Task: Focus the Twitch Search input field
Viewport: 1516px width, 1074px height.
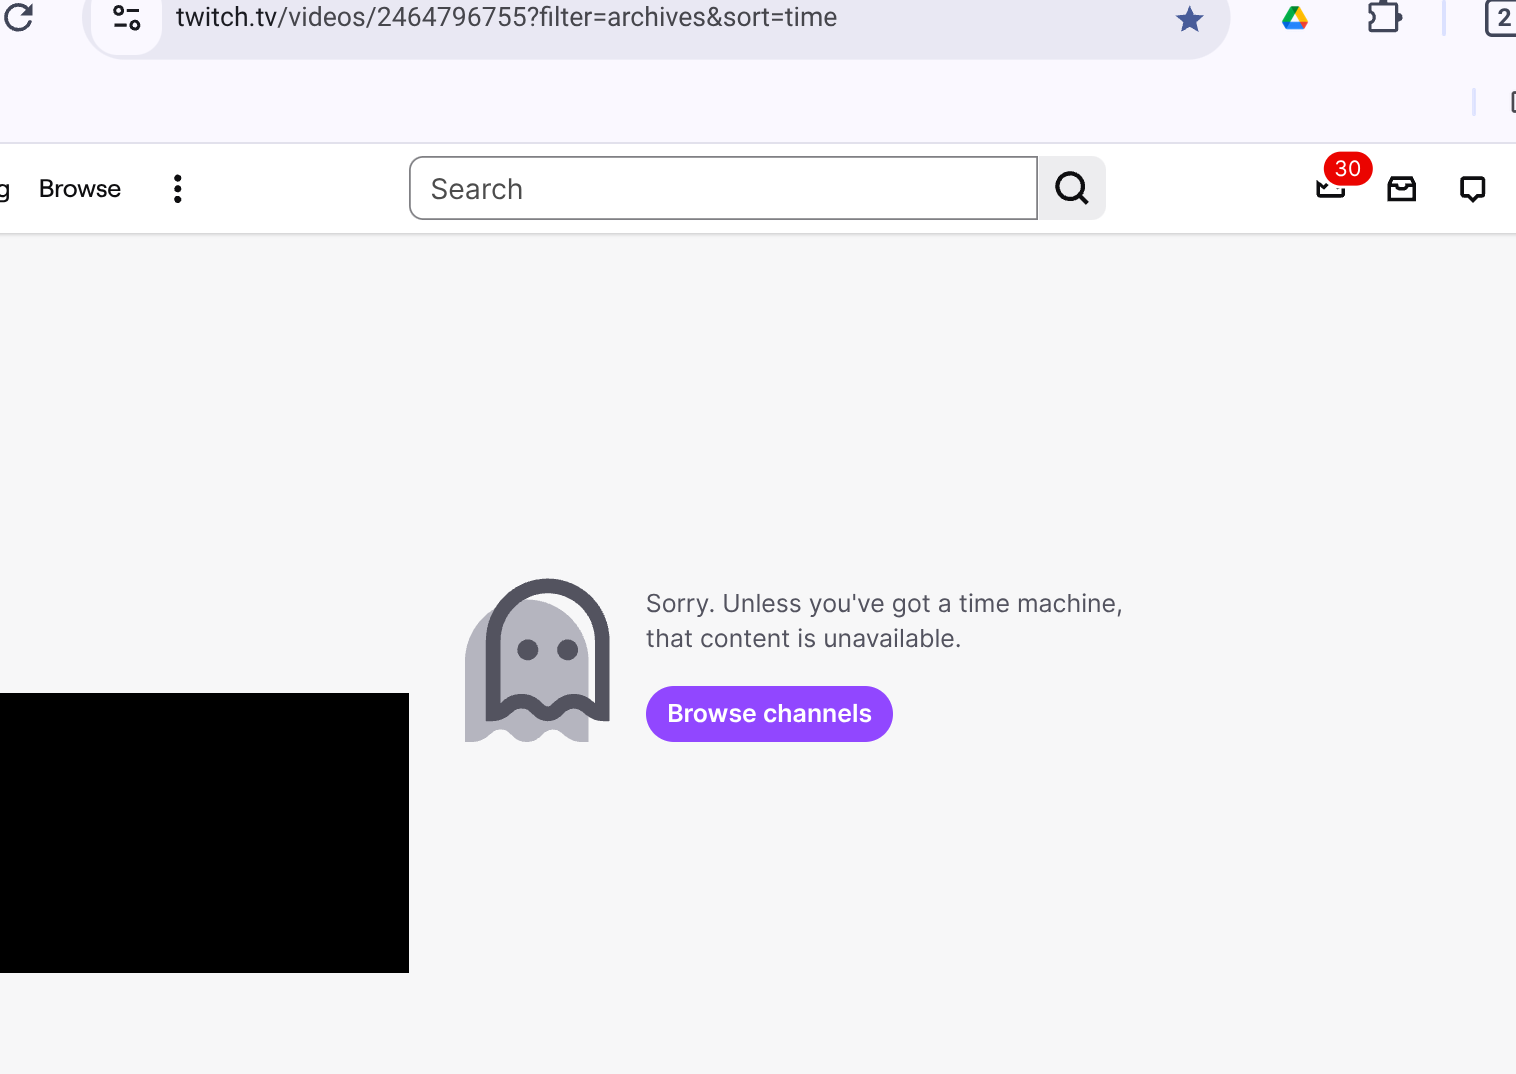Action: [x=723, y=188]
